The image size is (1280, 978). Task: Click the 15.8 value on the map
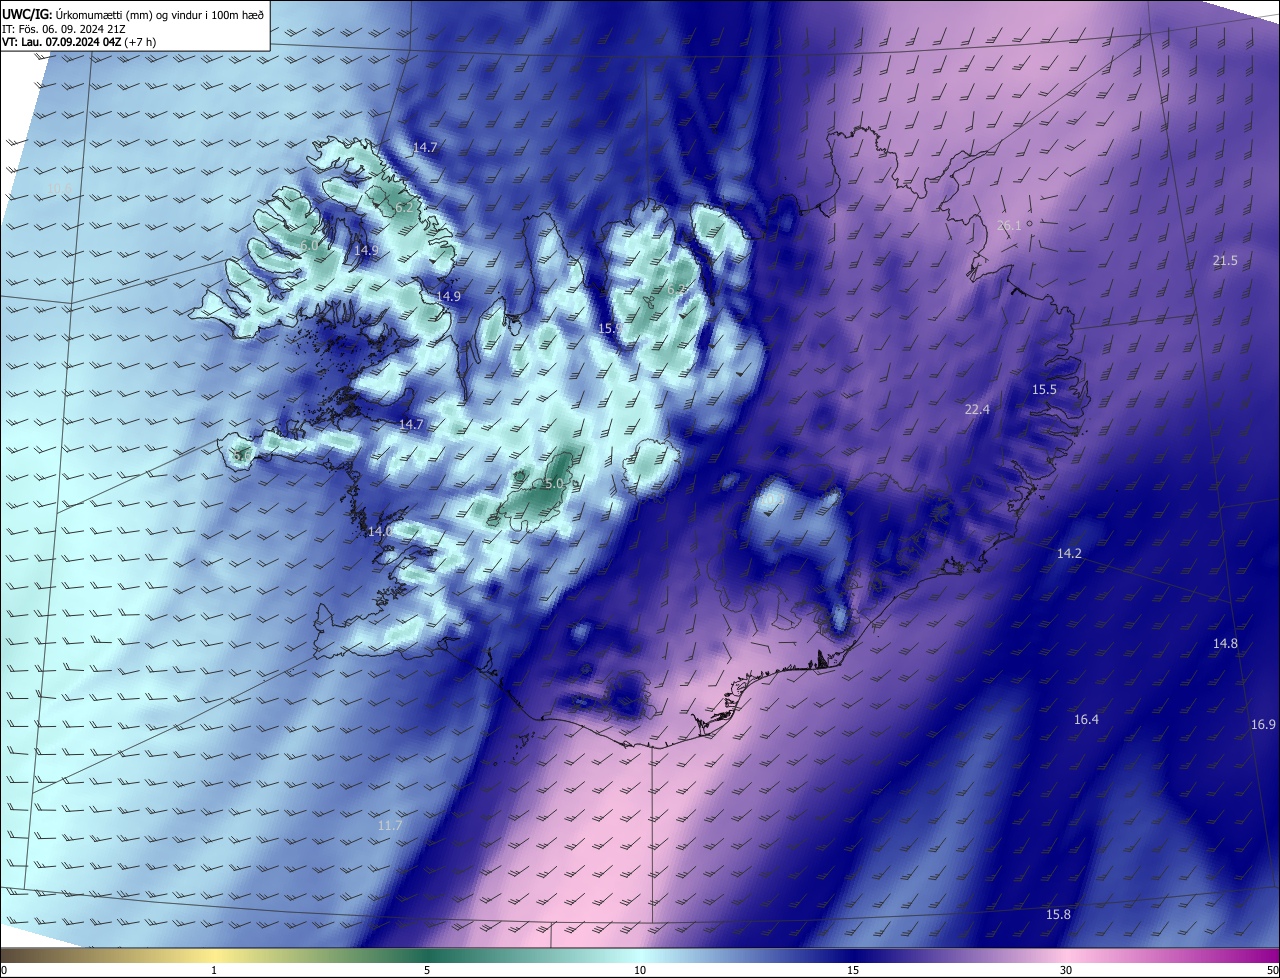coord(1058,914)
